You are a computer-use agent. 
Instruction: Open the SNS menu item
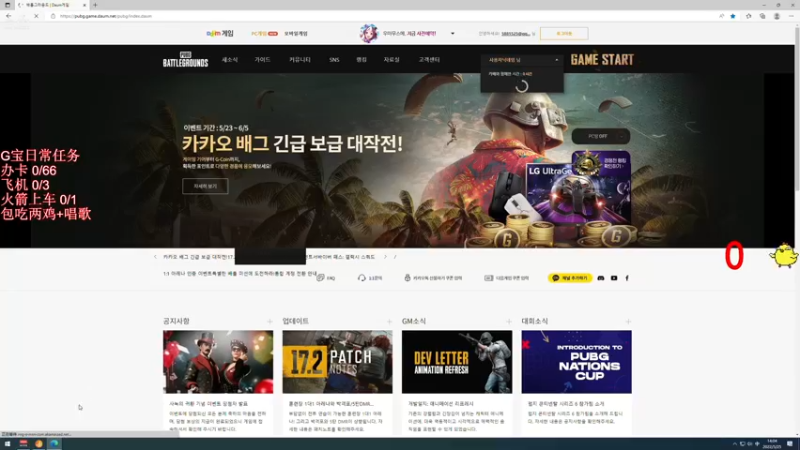point(334,60)
